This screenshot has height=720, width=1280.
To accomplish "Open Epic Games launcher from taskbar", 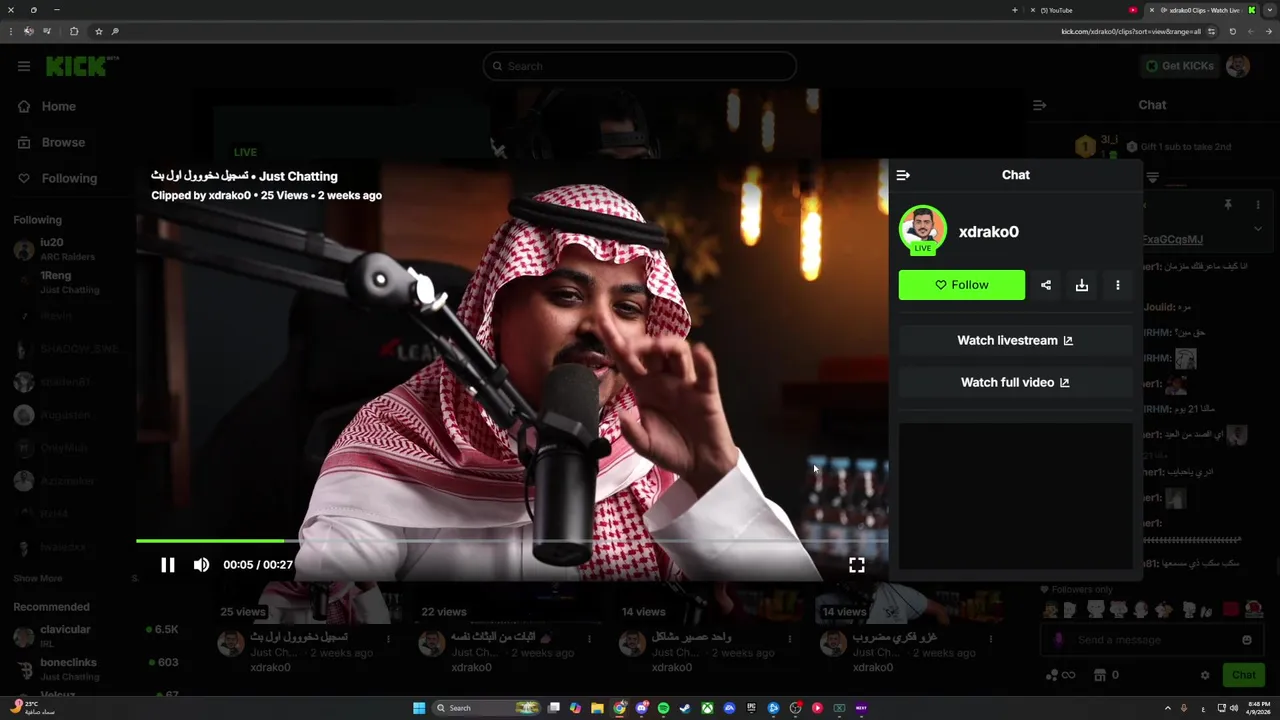I will (751, 708).
